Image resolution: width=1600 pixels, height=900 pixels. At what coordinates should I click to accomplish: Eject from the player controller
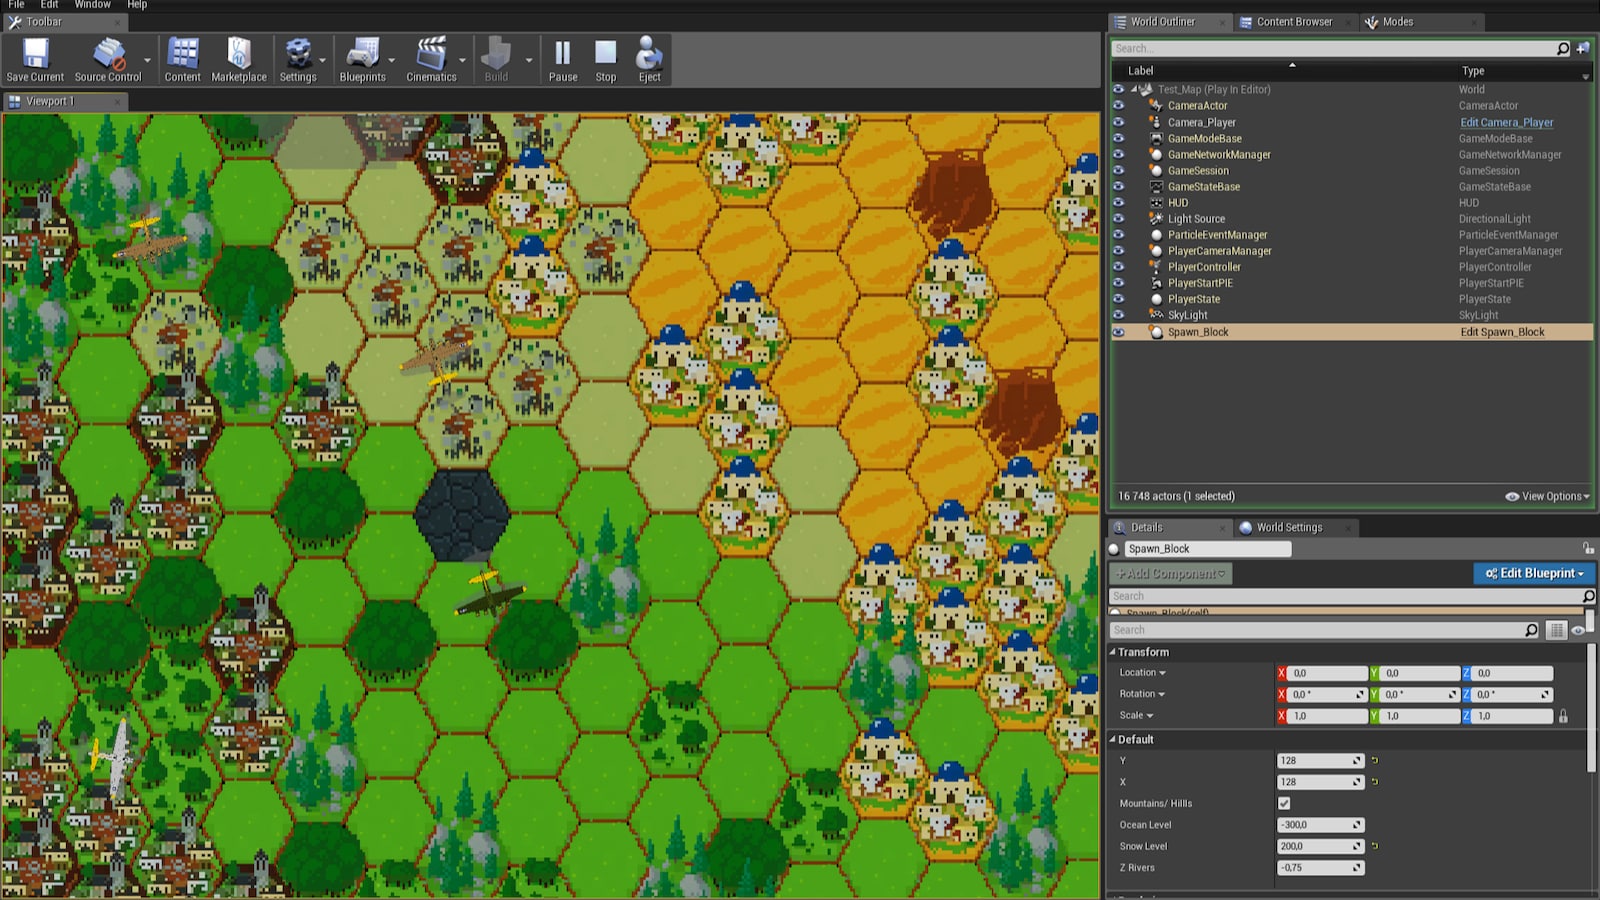(650, 60)
